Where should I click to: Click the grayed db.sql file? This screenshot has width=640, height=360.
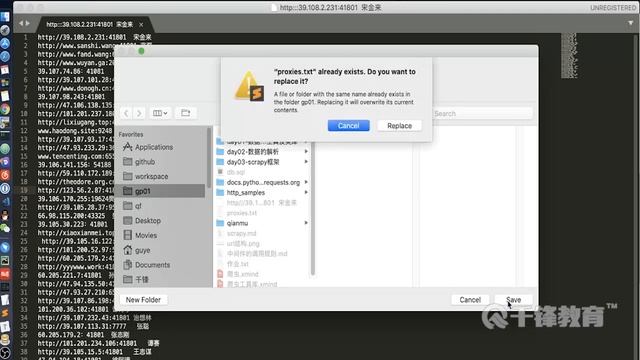tap(235, 172)
